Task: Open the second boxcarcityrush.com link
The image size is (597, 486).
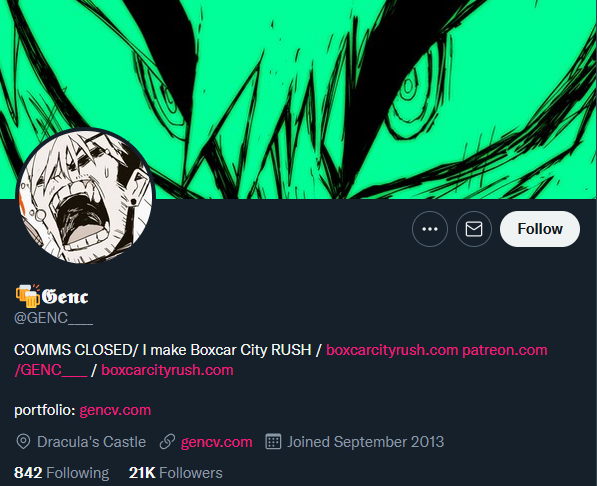Action: 167,370
